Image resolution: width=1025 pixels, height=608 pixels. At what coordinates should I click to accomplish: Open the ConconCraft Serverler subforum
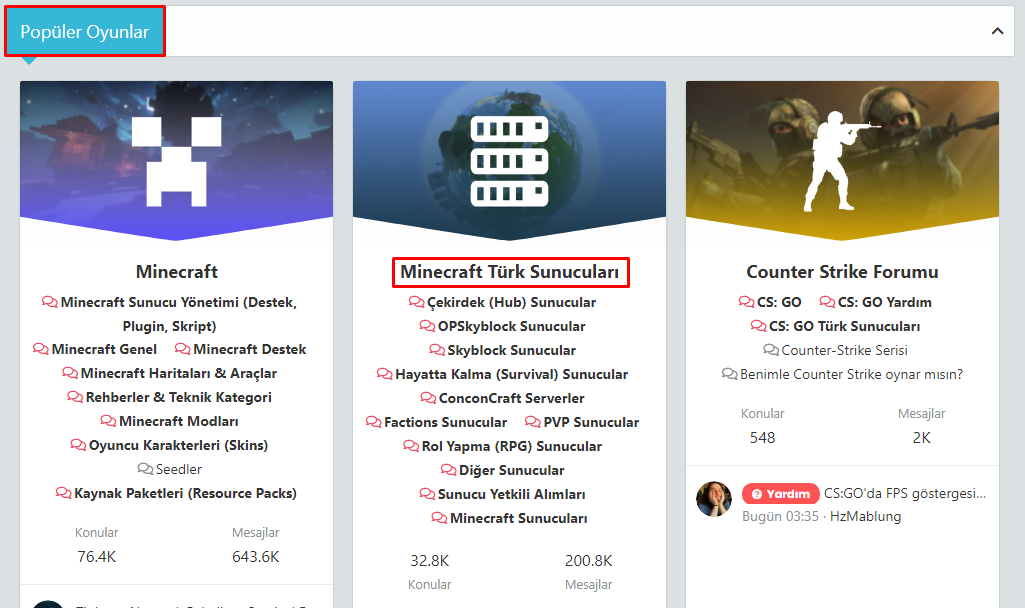(511, 398)
